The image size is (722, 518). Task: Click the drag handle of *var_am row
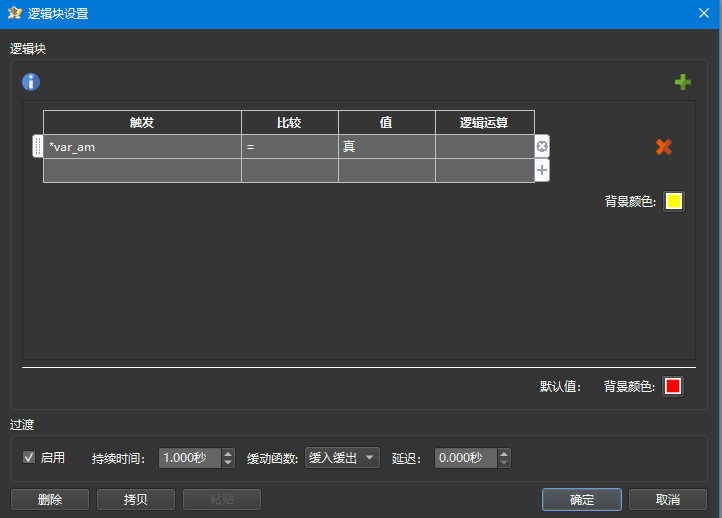(x=38, y=147)
